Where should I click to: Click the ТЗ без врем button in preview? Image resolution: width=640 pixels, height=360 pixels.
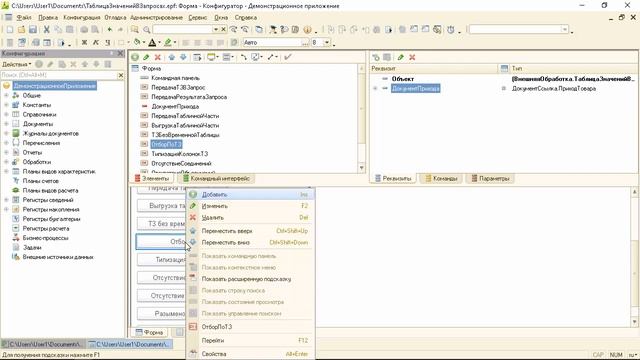161,224
